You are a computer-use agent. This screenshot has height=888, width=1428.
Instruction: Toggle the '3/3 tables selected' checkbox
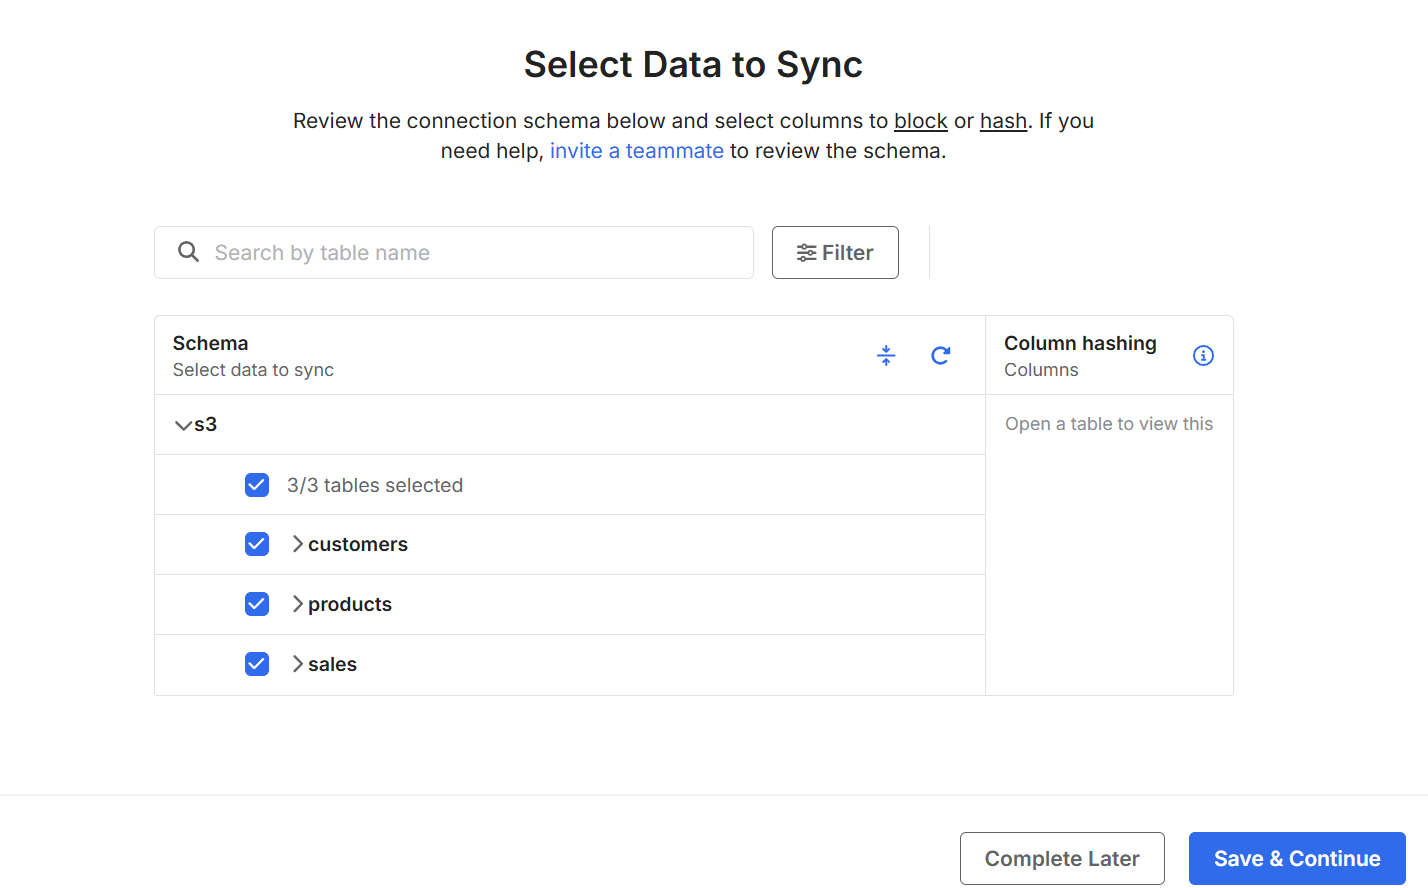(257, 485)
